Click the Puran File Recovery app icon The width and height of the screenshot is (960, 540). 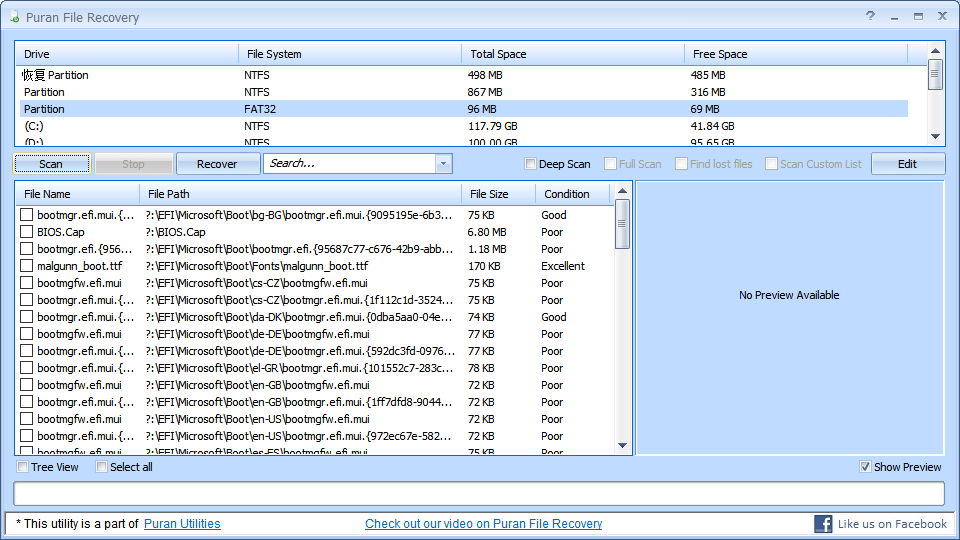pyautogui.click(x=15, y=17)
